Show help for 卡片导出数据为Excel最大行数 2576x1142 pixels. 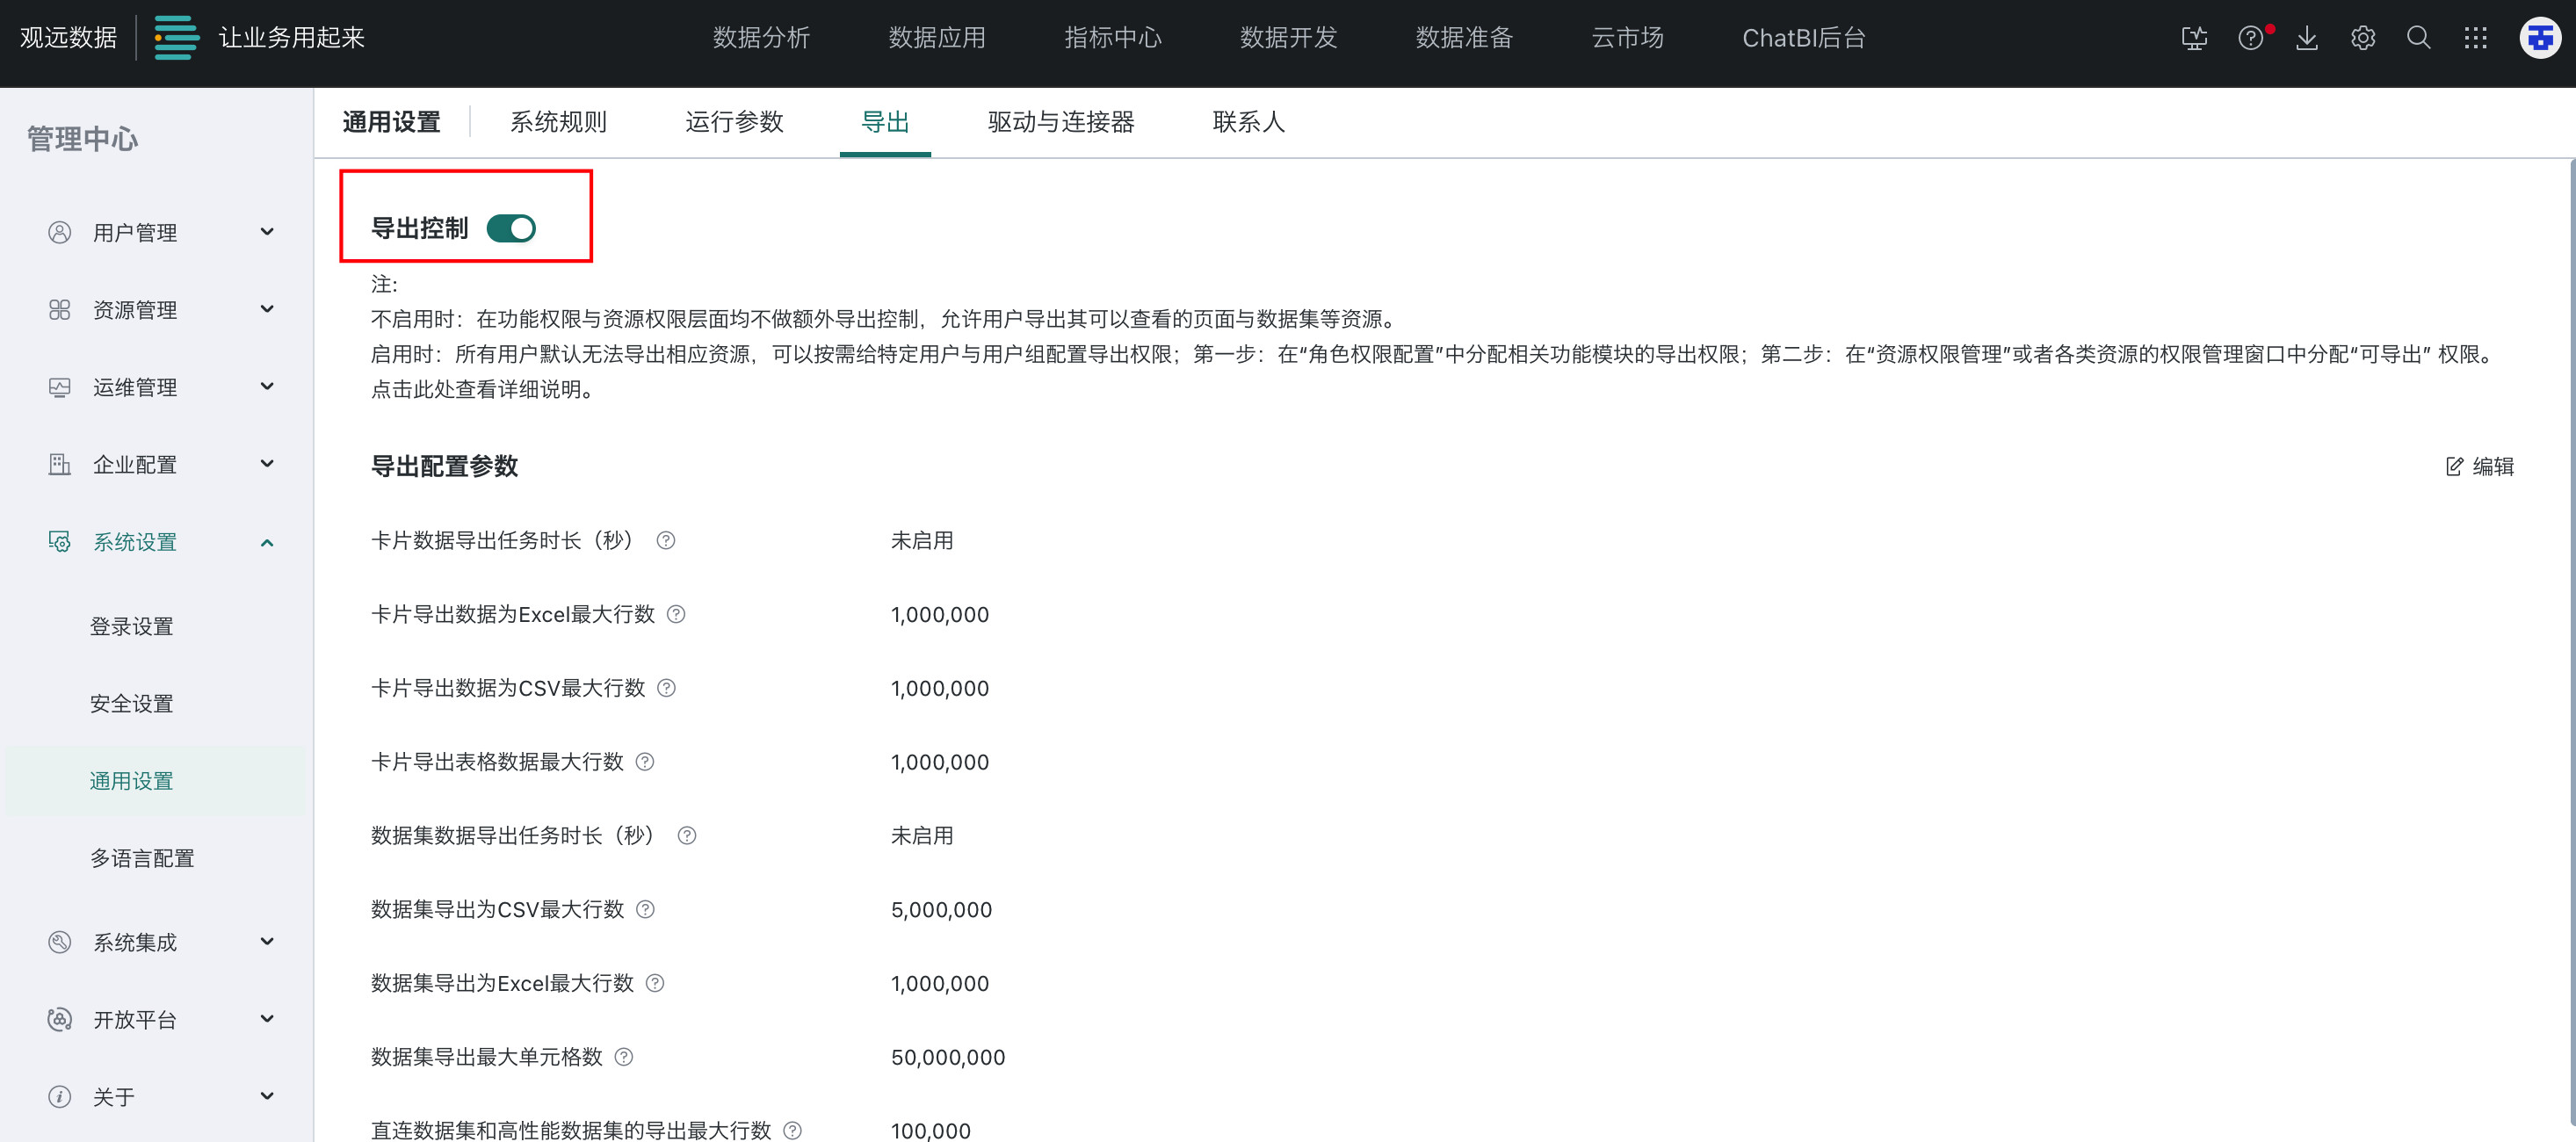[676, 614]
